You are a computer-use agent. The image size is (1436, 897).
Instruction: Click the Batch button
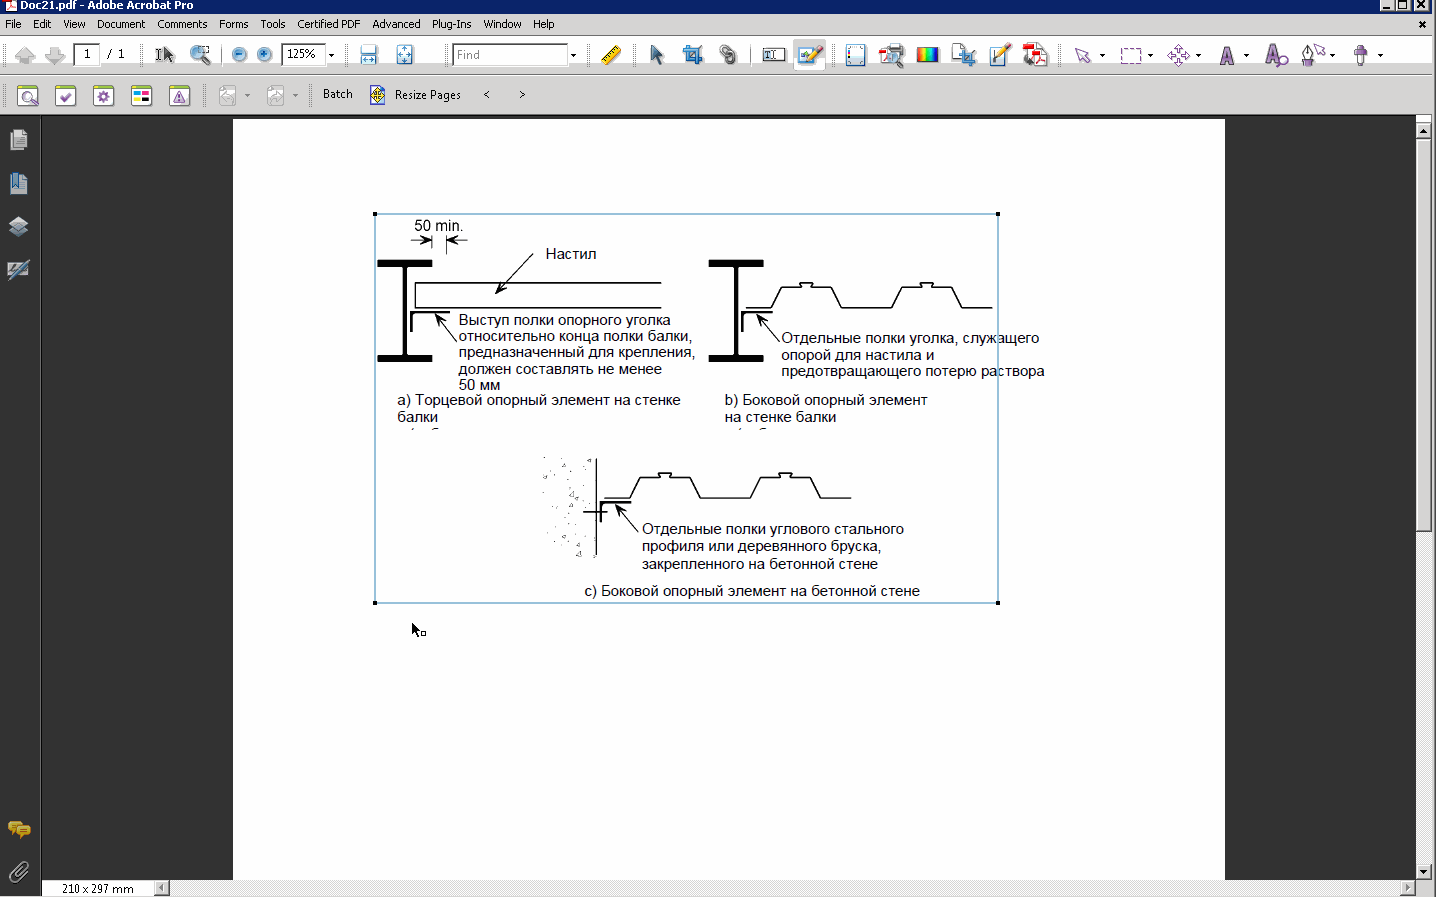pos(338,94)
